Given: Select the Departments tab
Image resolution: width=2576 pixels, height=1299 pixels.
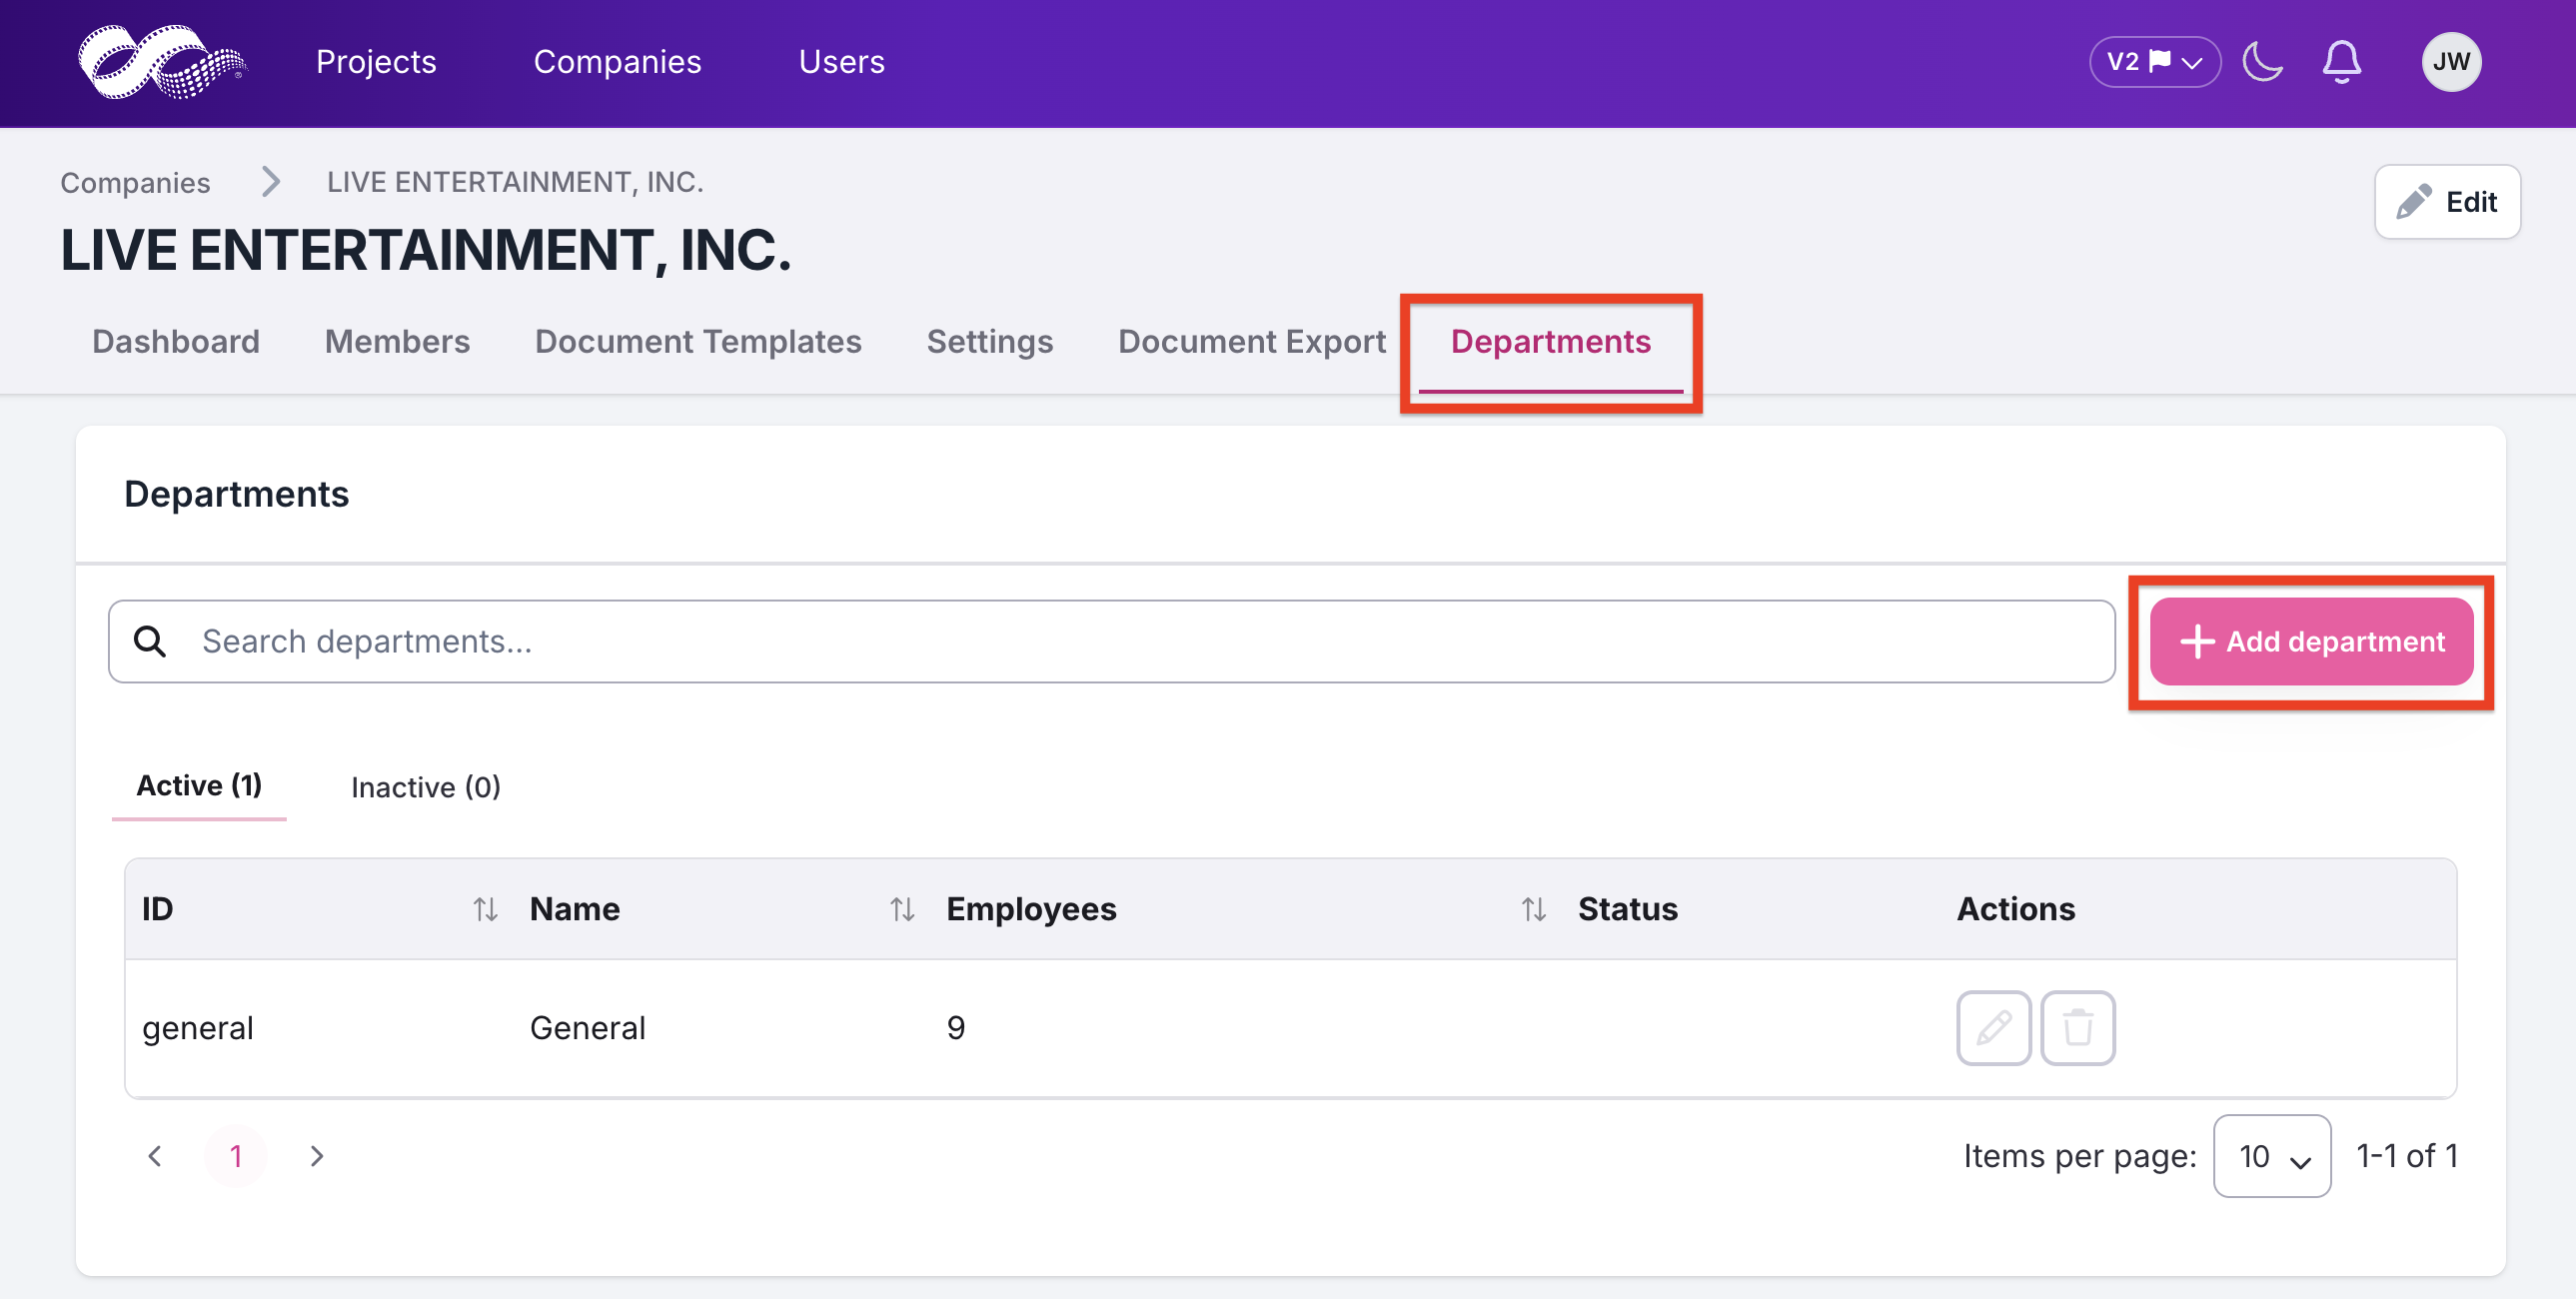Looking at the screenshot, I should click(1551, 342).
